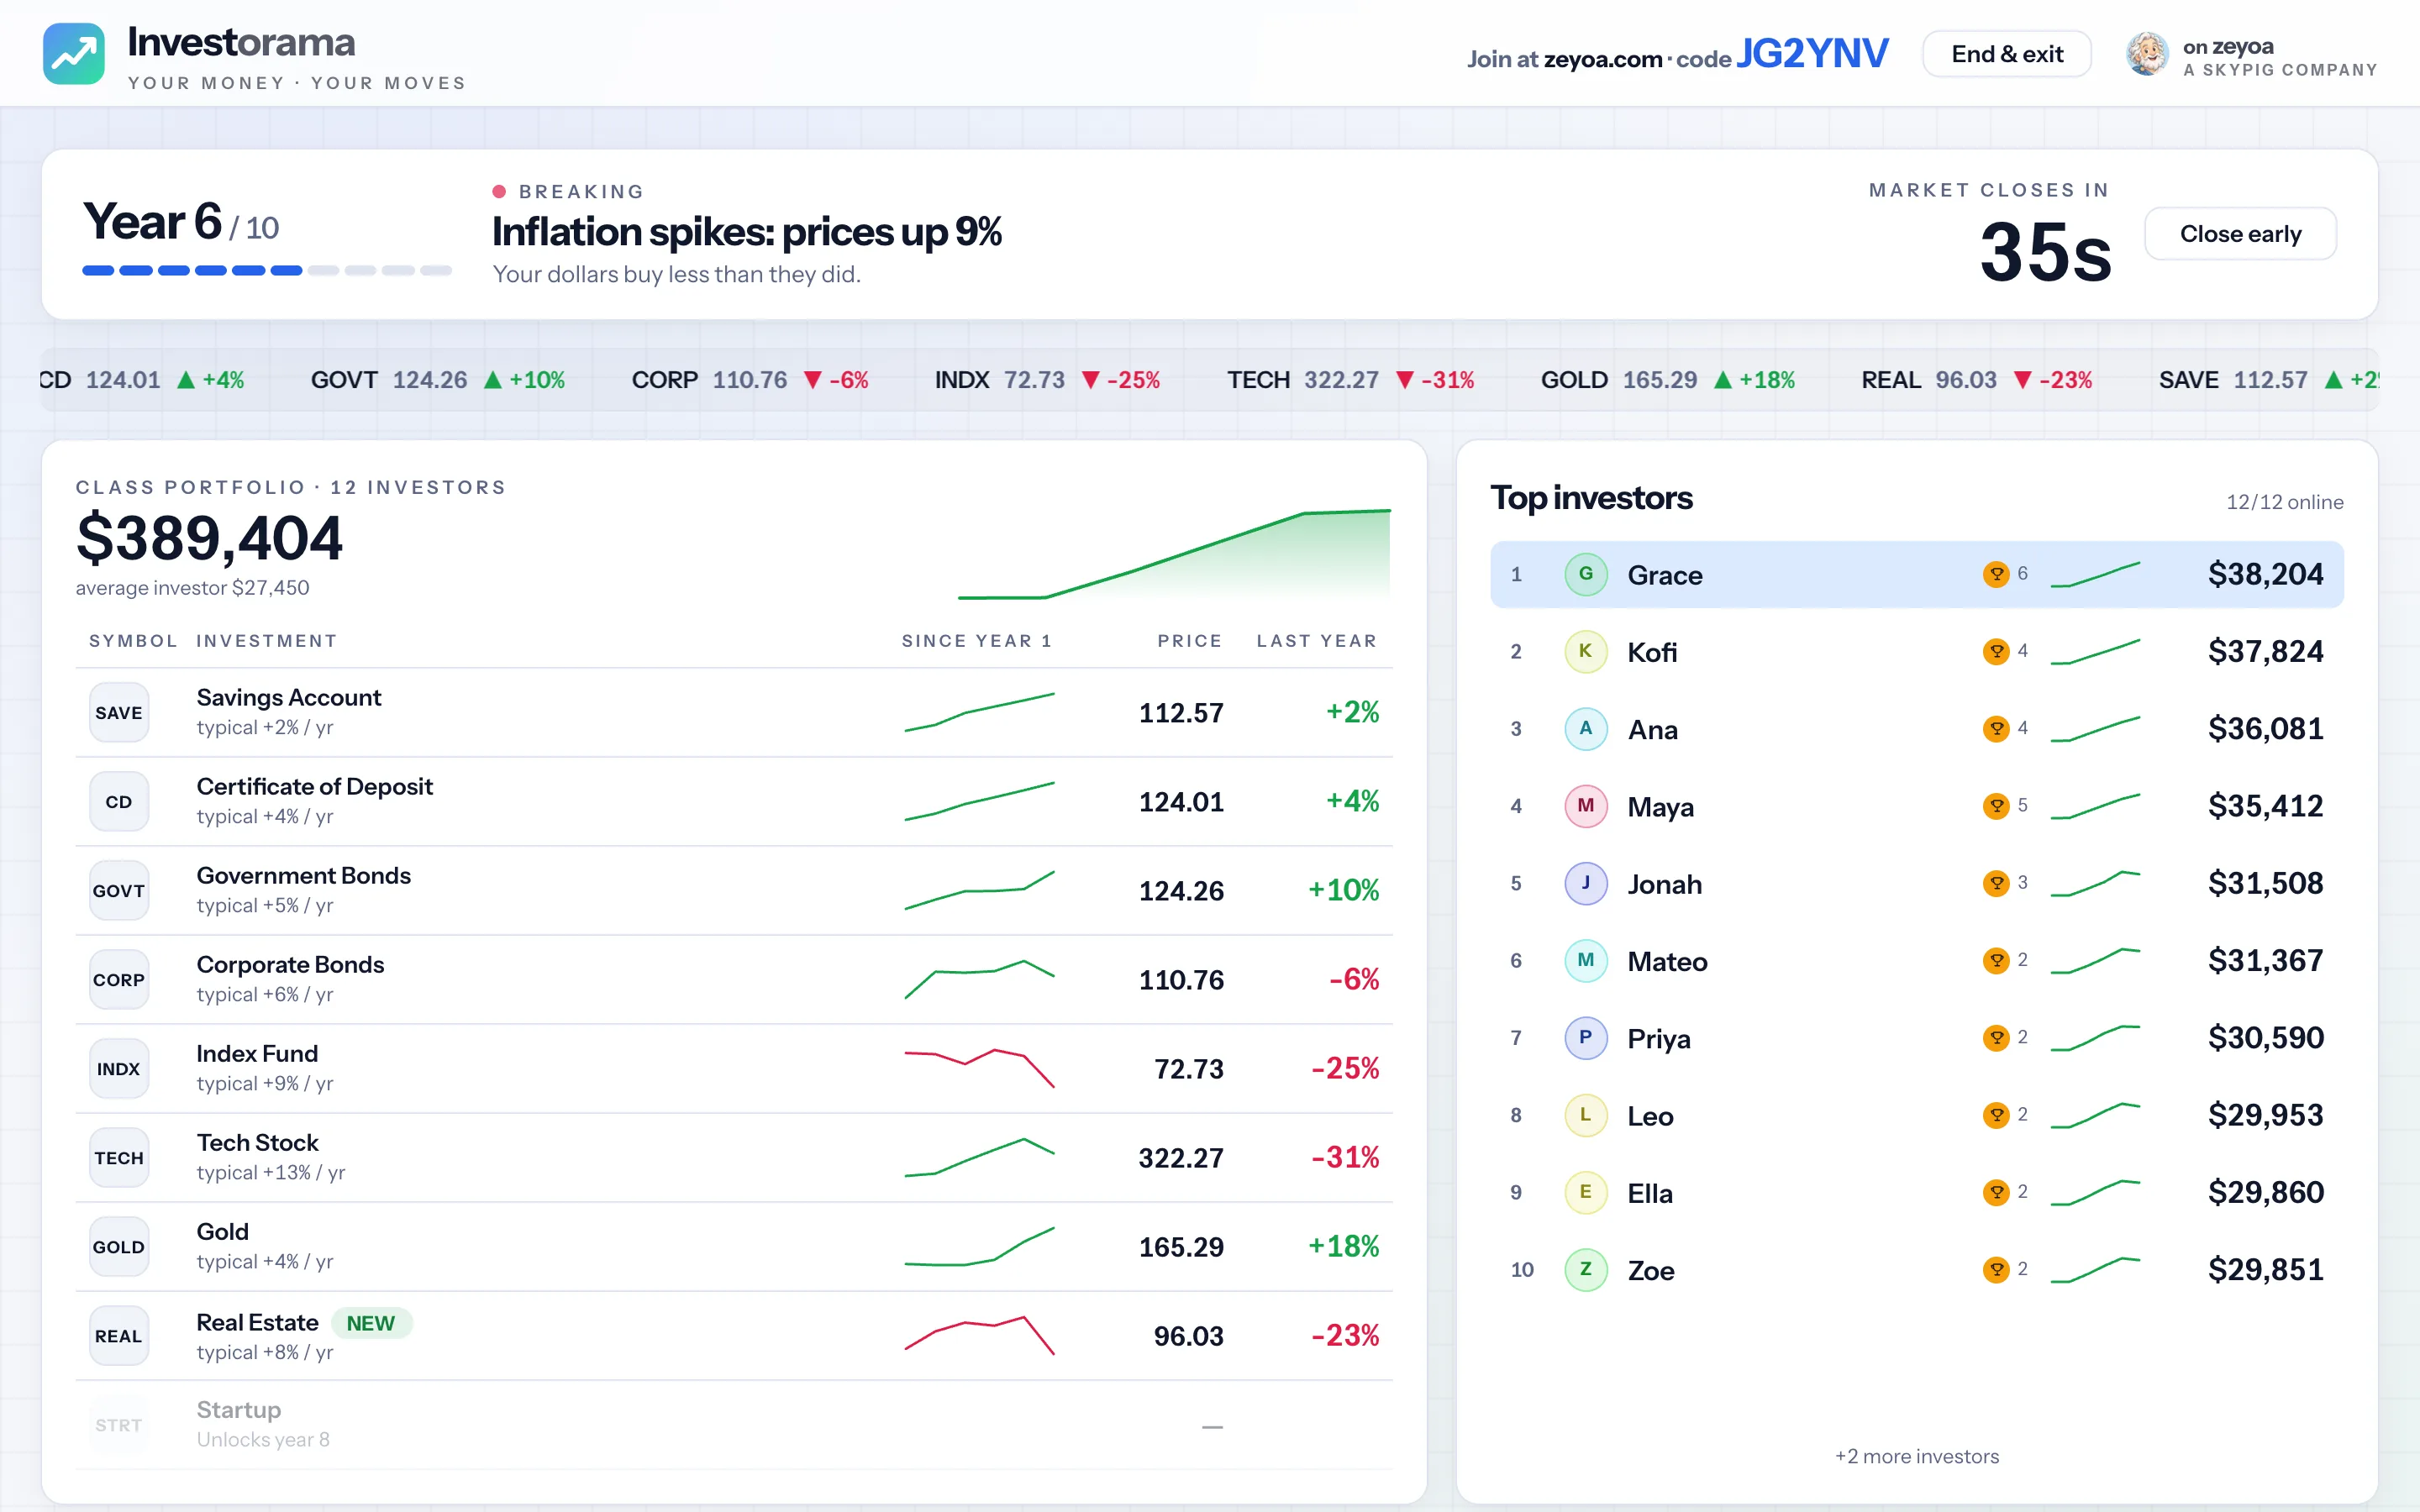Click the class portfolio growth chart
The height and width of the screenshot is (1512, 2420).
point(1174,554)
